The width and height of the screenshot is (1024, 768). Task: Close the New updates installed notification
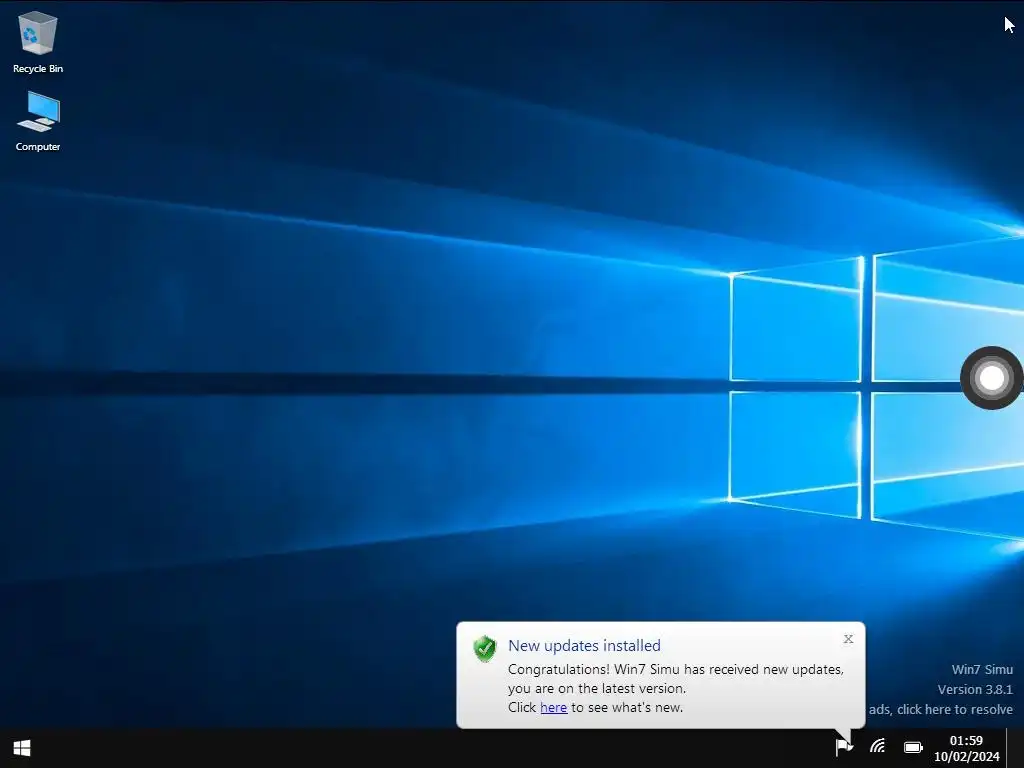(x=848, y=639)
